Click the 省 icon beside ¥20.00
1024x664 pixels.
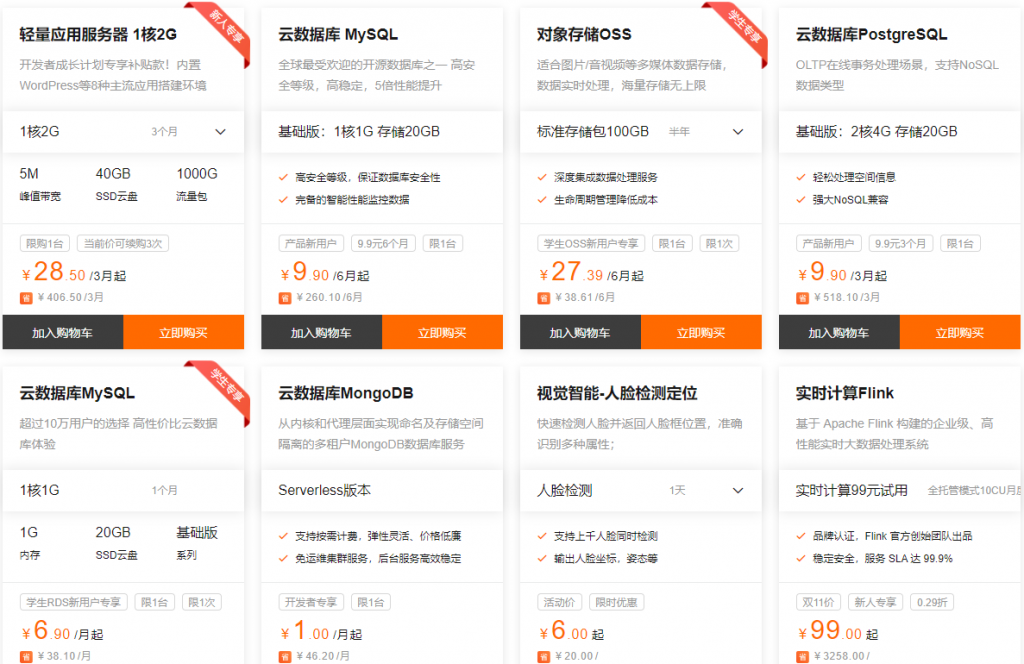pyautogui.click(x=543, y=657)
